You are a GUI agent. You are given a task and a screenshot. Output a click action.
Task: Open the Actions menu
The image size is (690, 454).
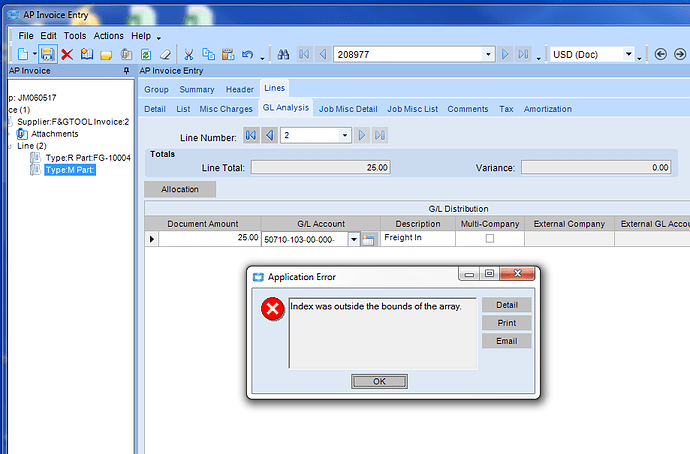pos(108,36)
